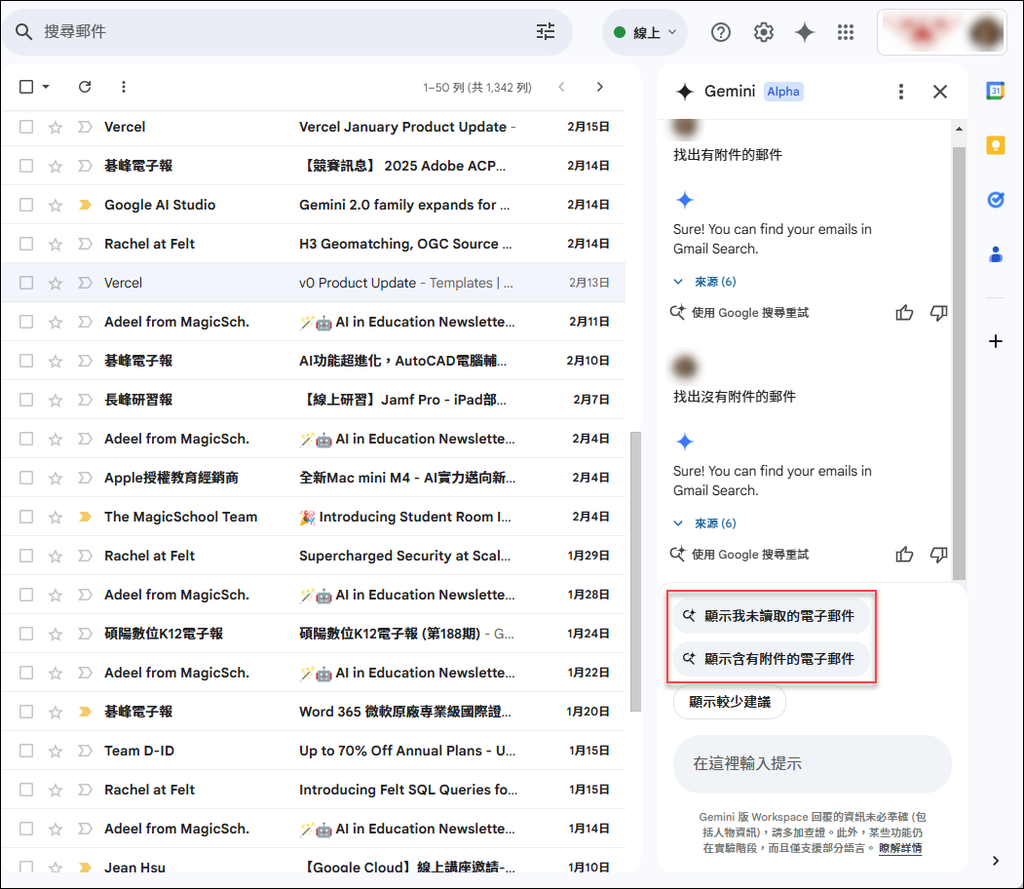Select the 碩陽數位K12電子報 email checkbox
Screen dimensions: 1024x889
tap(26, 634)
